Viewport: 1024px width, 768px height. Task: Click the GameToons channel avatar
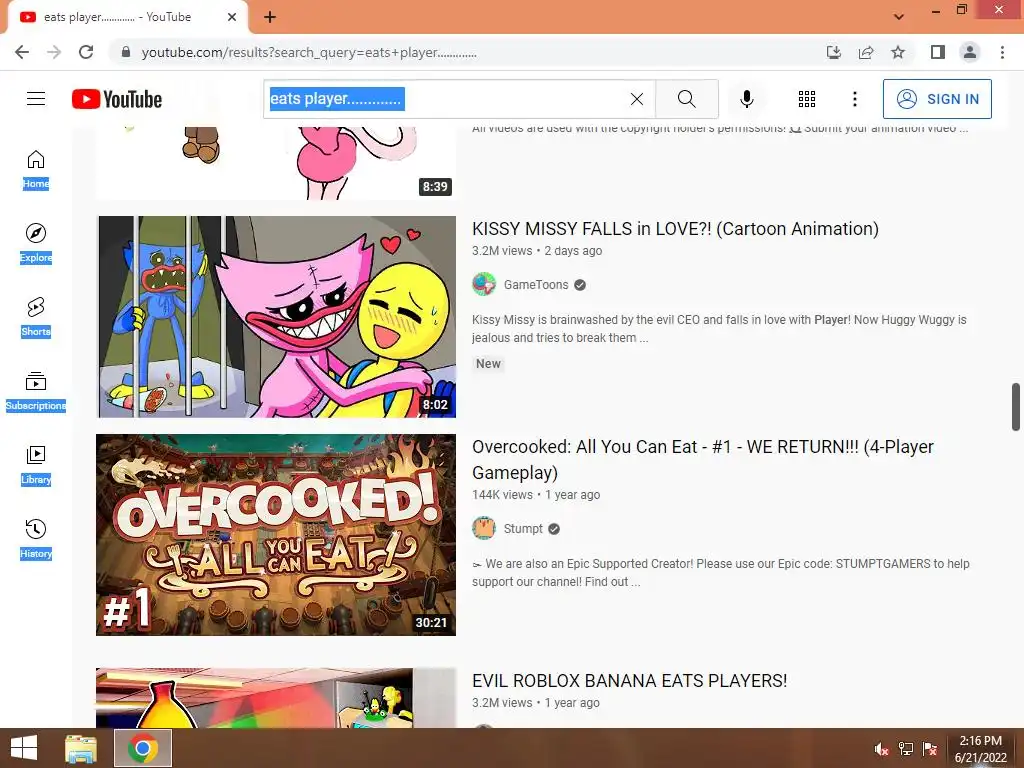[x=484, y=285]
